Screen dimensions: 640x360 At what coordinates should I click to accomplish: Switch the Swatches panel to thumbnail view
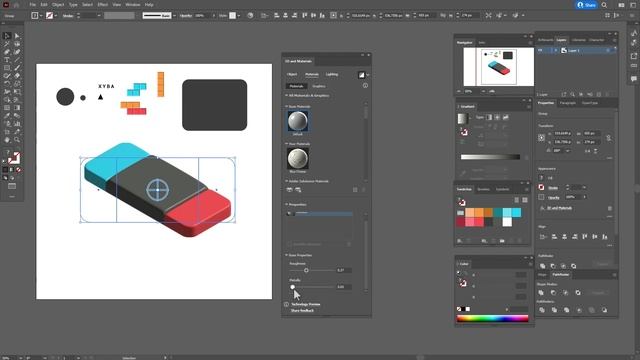524,200
